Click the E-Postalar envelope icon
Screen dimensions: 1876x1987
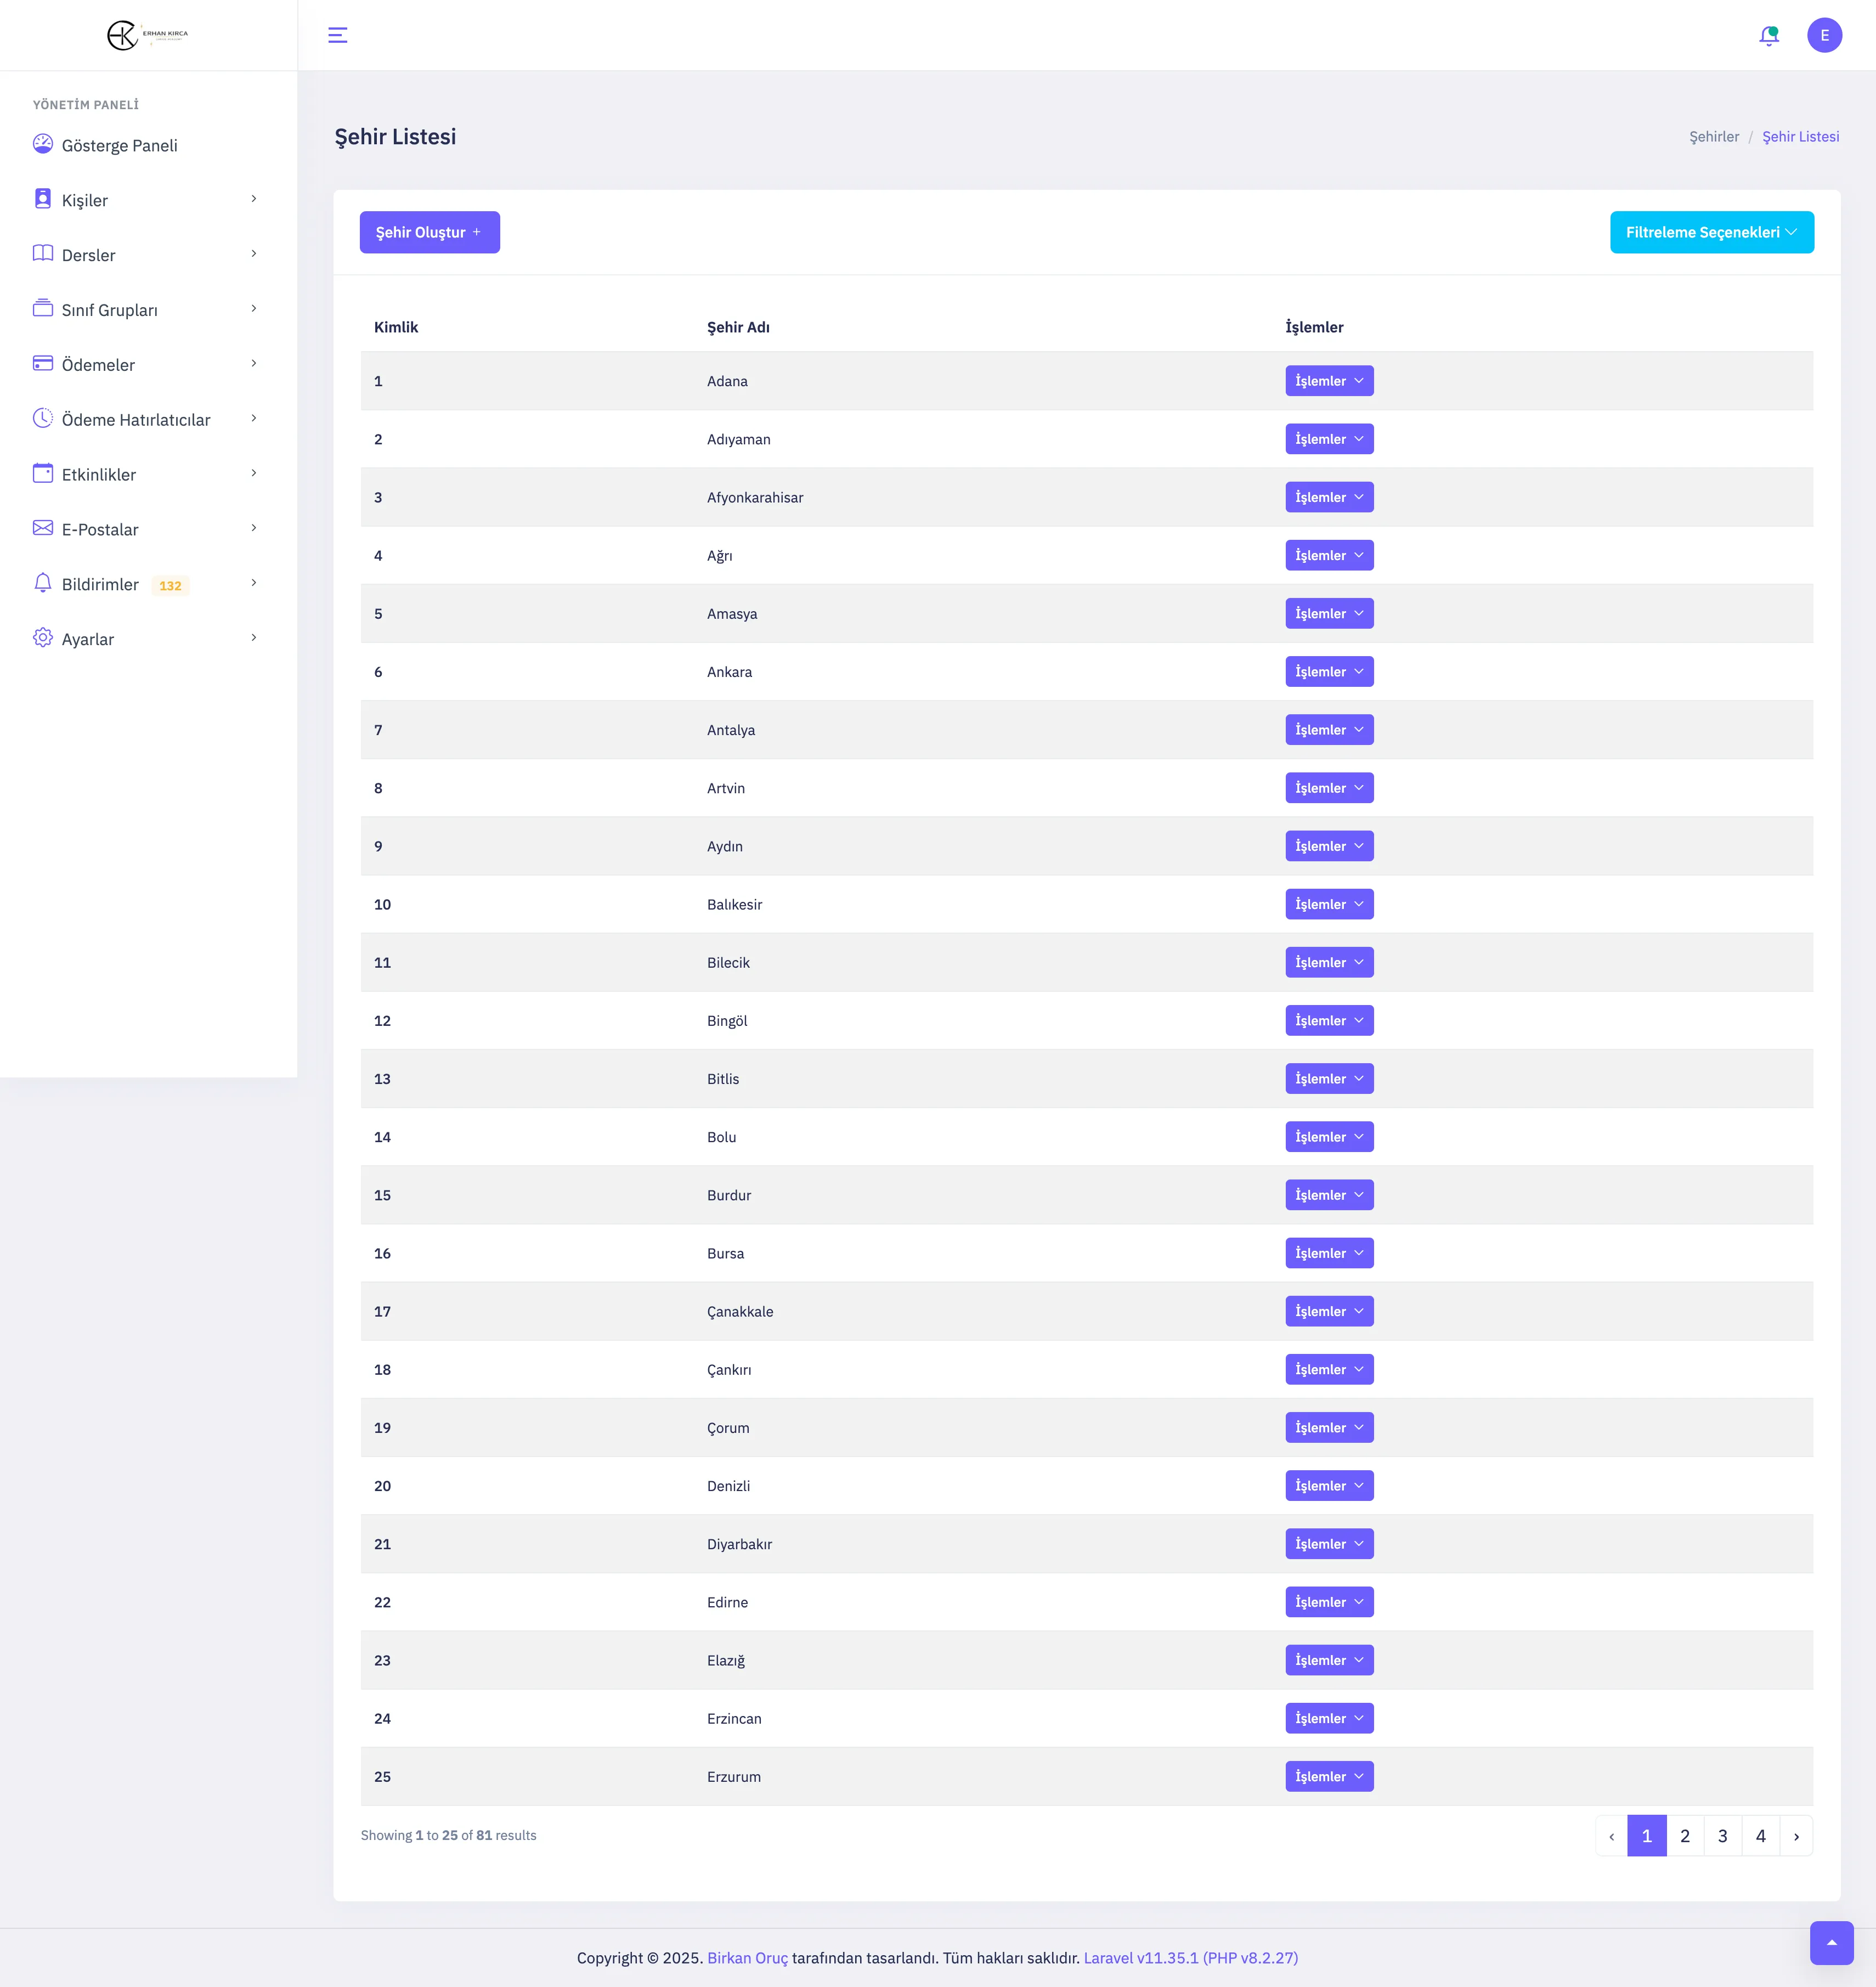pyautogui.click(x=43, y=528)
